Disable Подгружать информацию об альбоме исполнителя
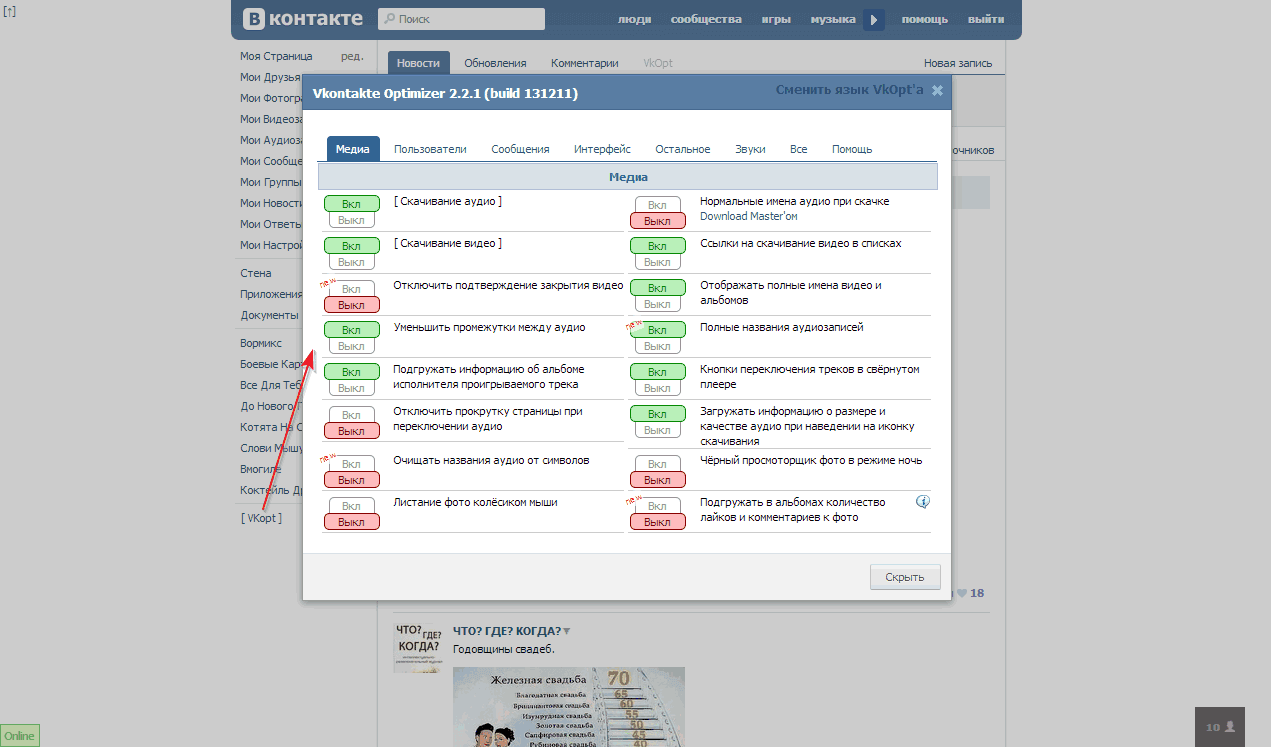 (351, 388)
